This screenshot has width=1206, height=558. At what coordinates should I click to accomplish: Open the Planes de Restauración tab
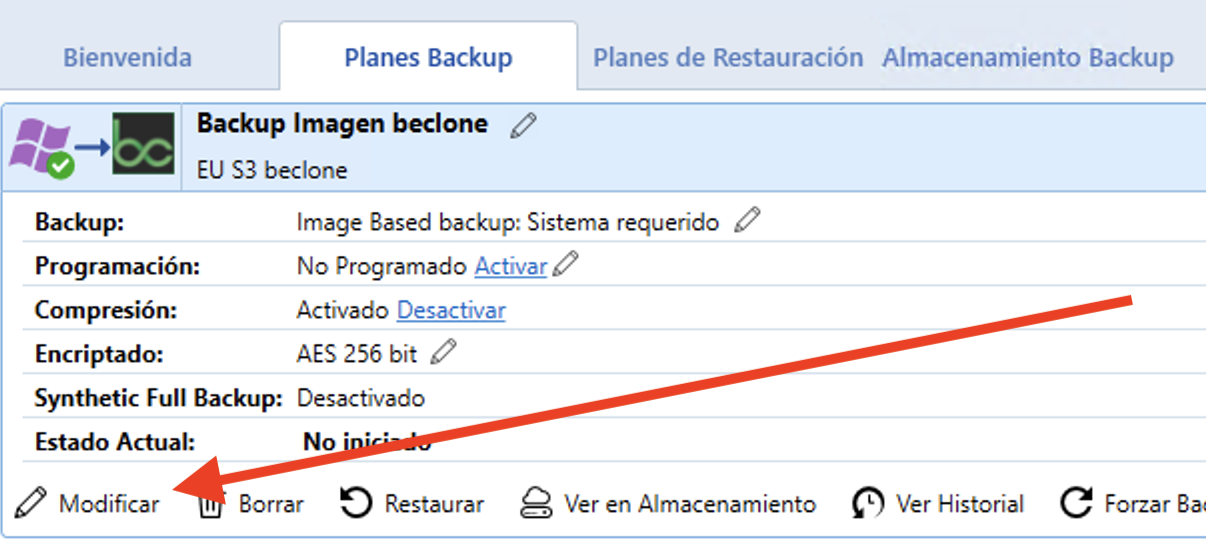tap(728, 57)
